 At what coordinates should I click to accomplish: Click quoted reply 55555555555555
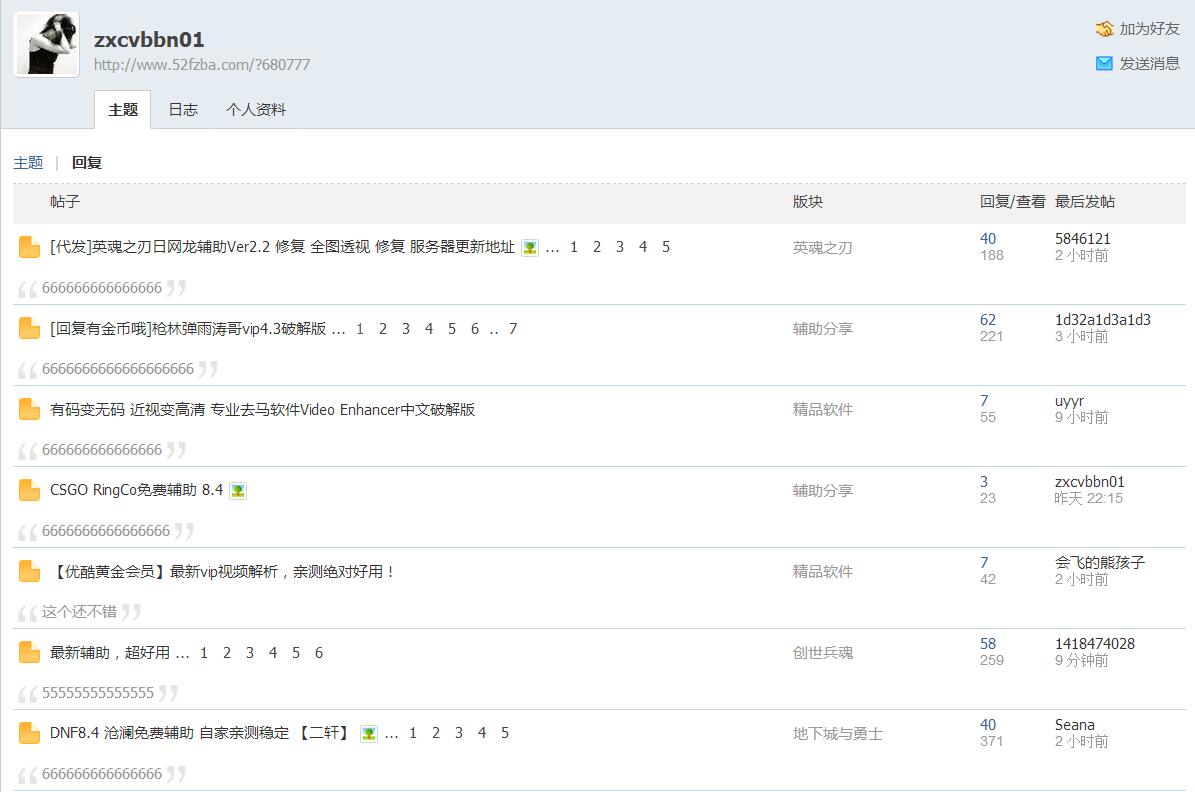coord(98,692)
